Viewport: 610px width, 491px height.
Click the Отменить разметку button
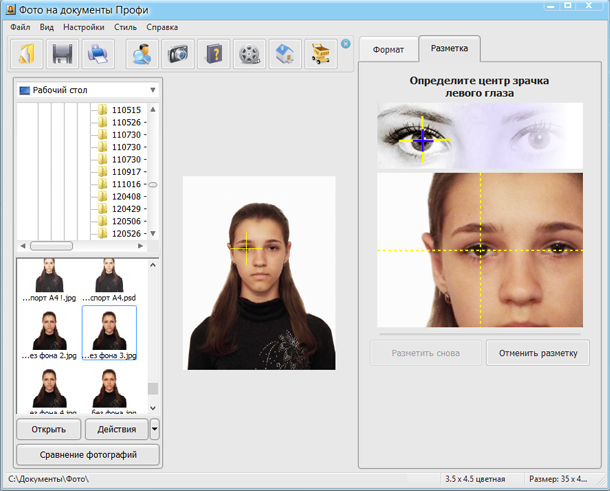[538, 353]
